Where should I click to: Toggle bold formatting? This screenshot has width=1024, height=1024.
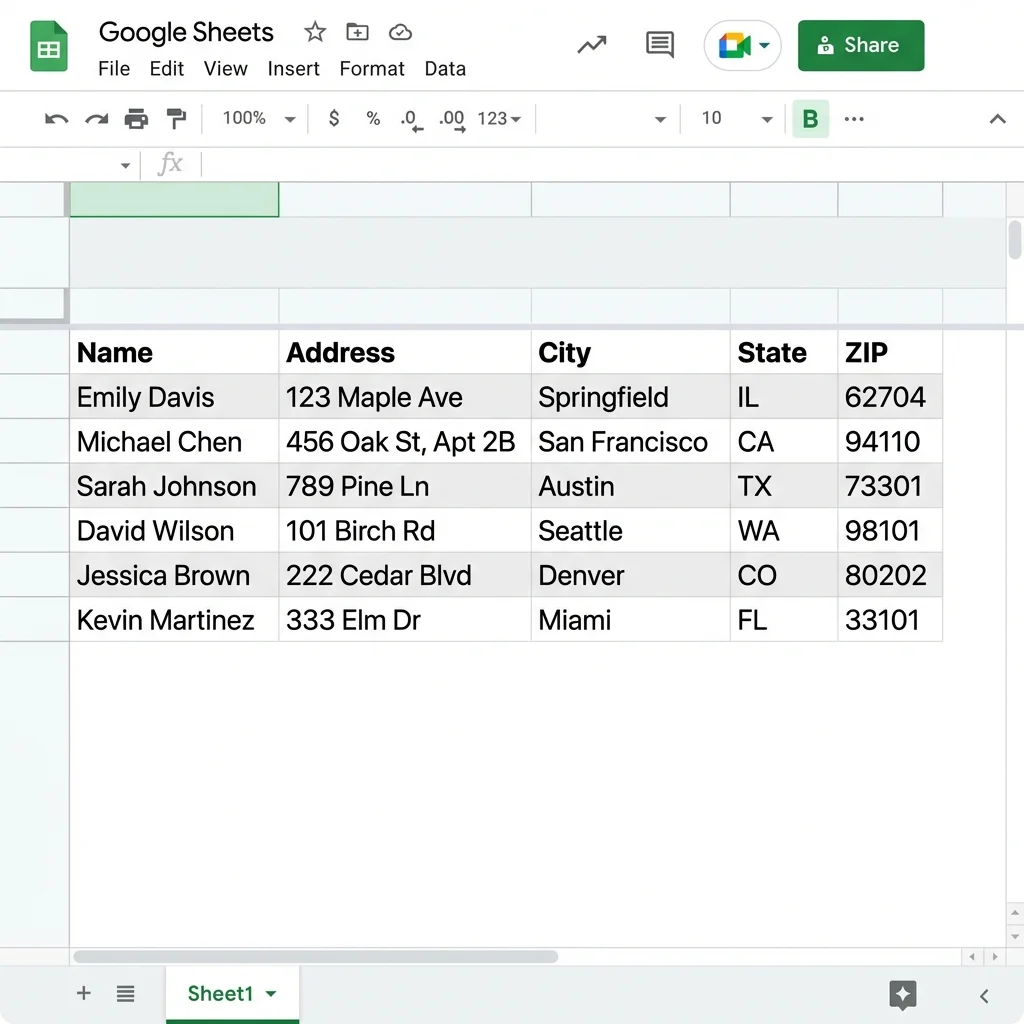810,119
